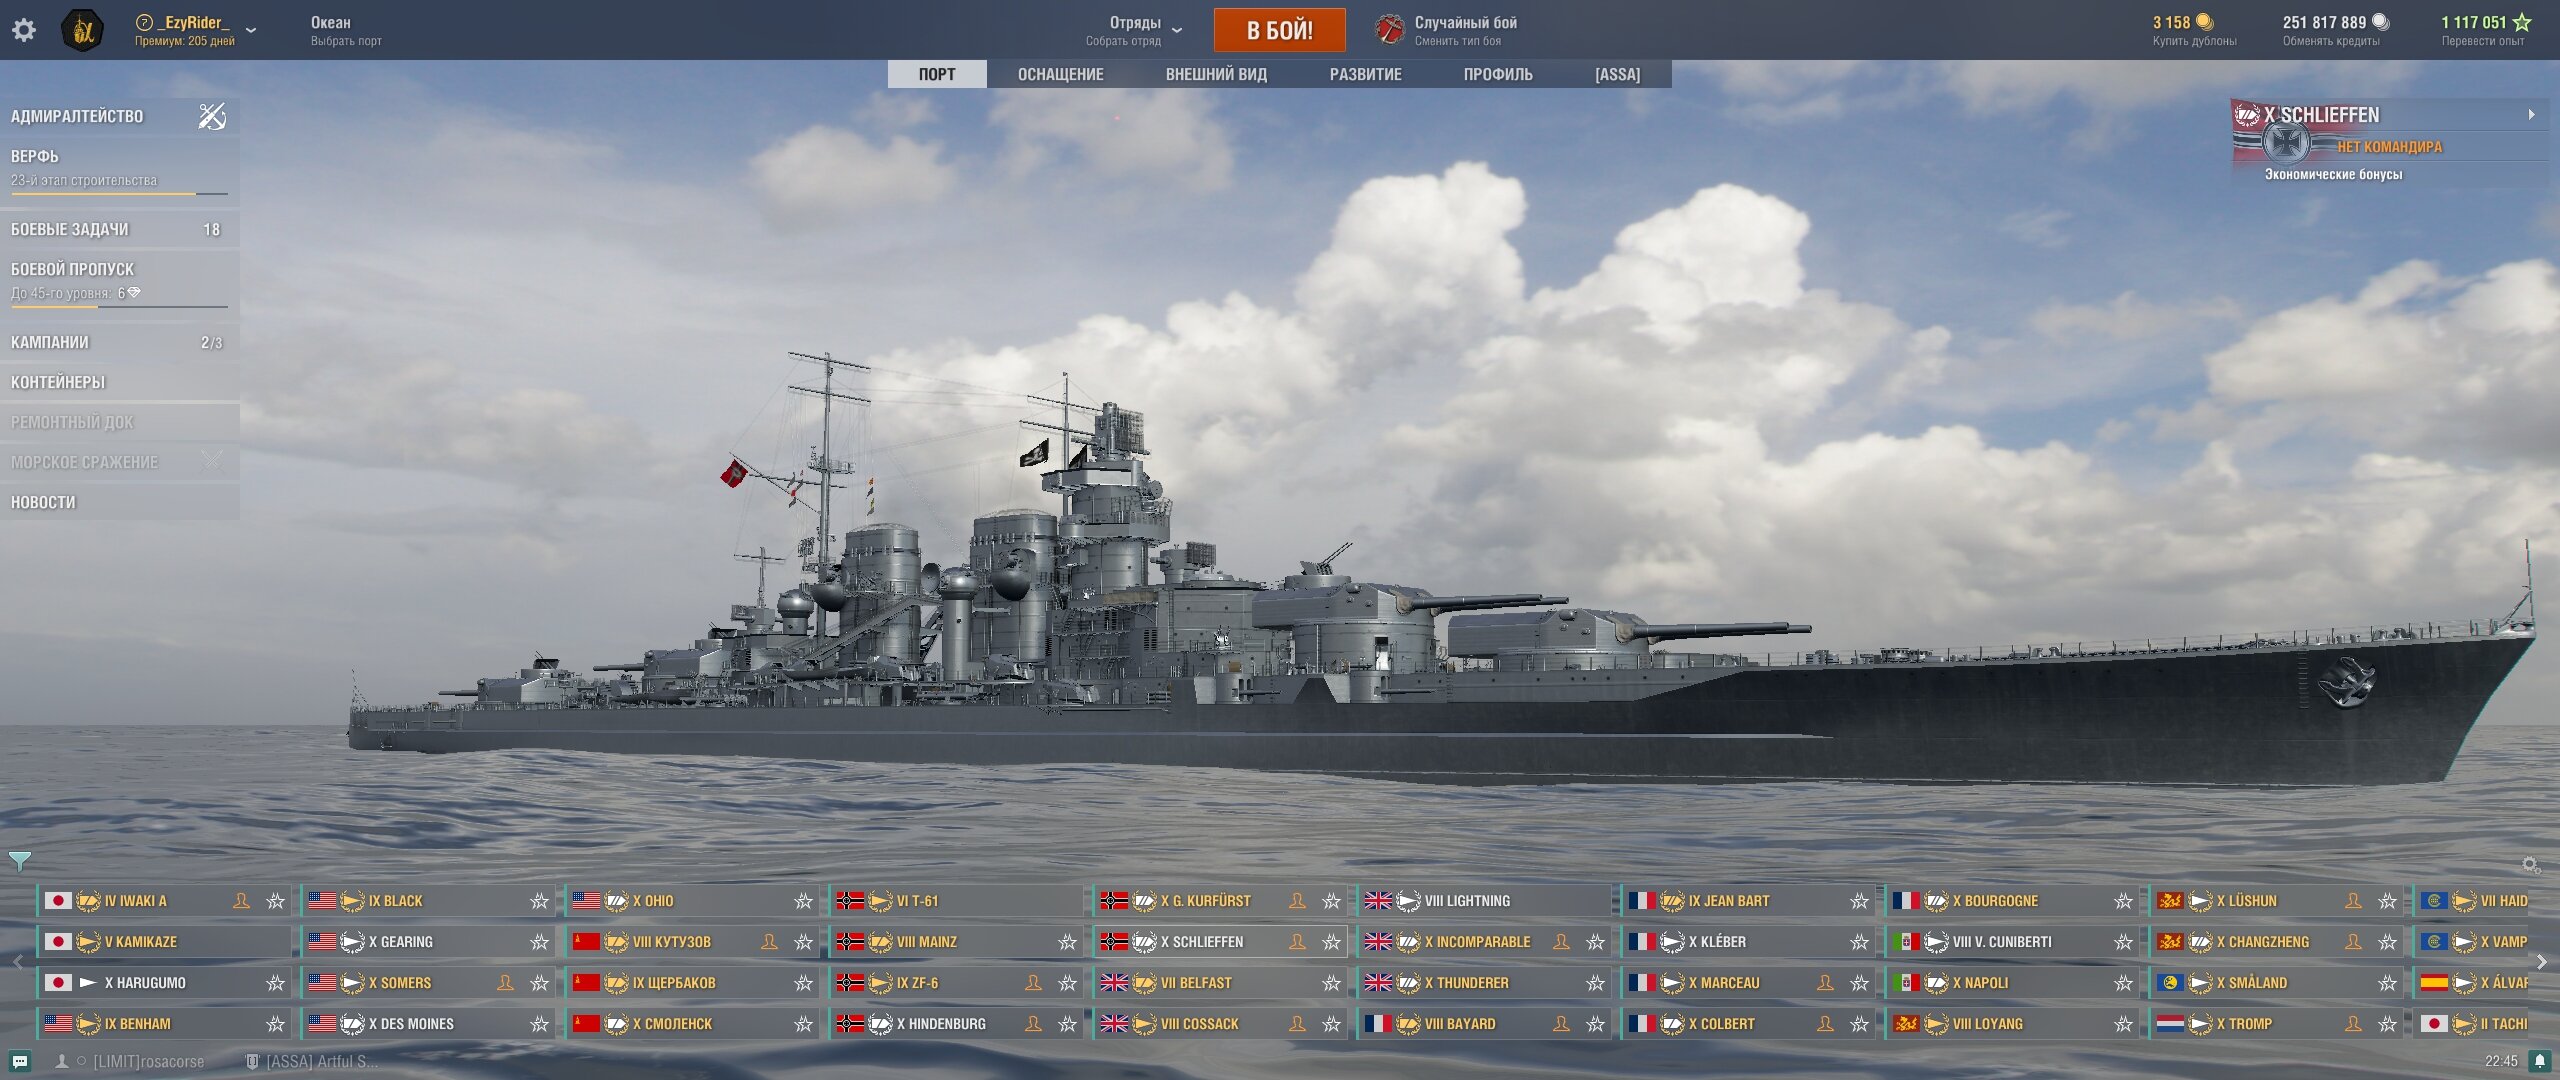Screen dimensions: 2560x1080
Task: Toggle favorite star for X THUNDERER
Action: 1595,983
